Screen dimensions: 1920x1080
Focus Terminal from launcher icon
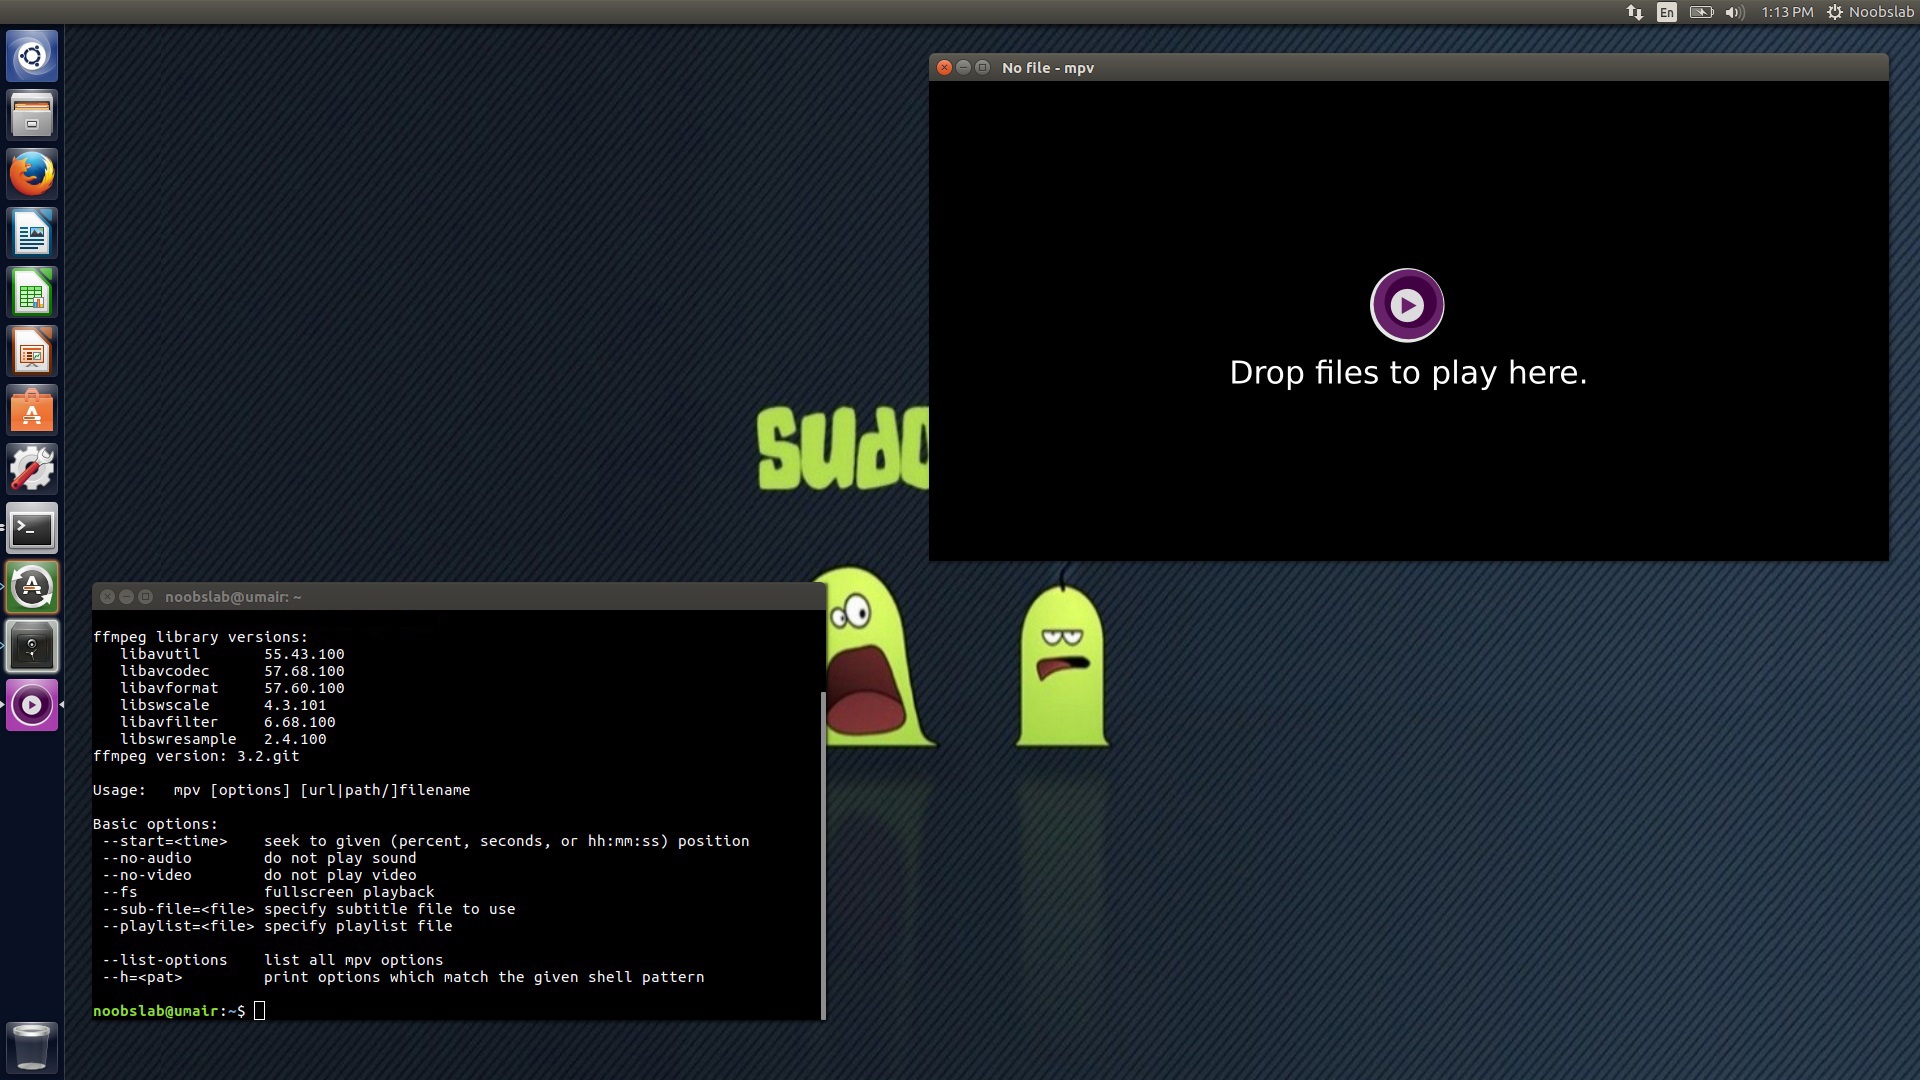click(32, 528)
